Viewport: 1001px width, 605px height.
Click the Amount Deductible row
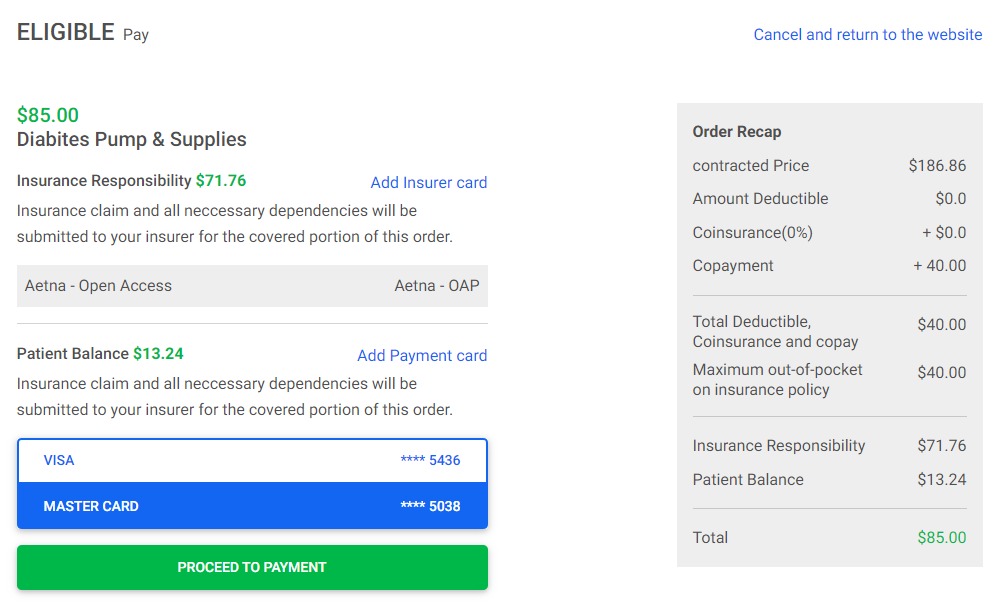coord(829,199)
